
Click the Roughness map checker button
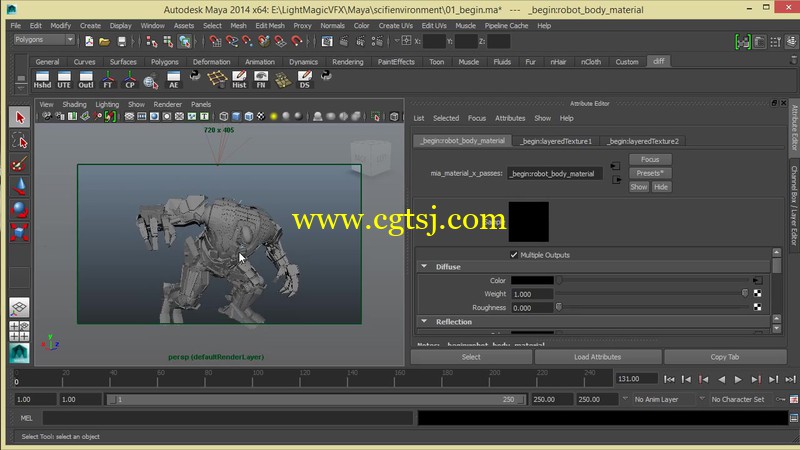(x=757, y=307)
